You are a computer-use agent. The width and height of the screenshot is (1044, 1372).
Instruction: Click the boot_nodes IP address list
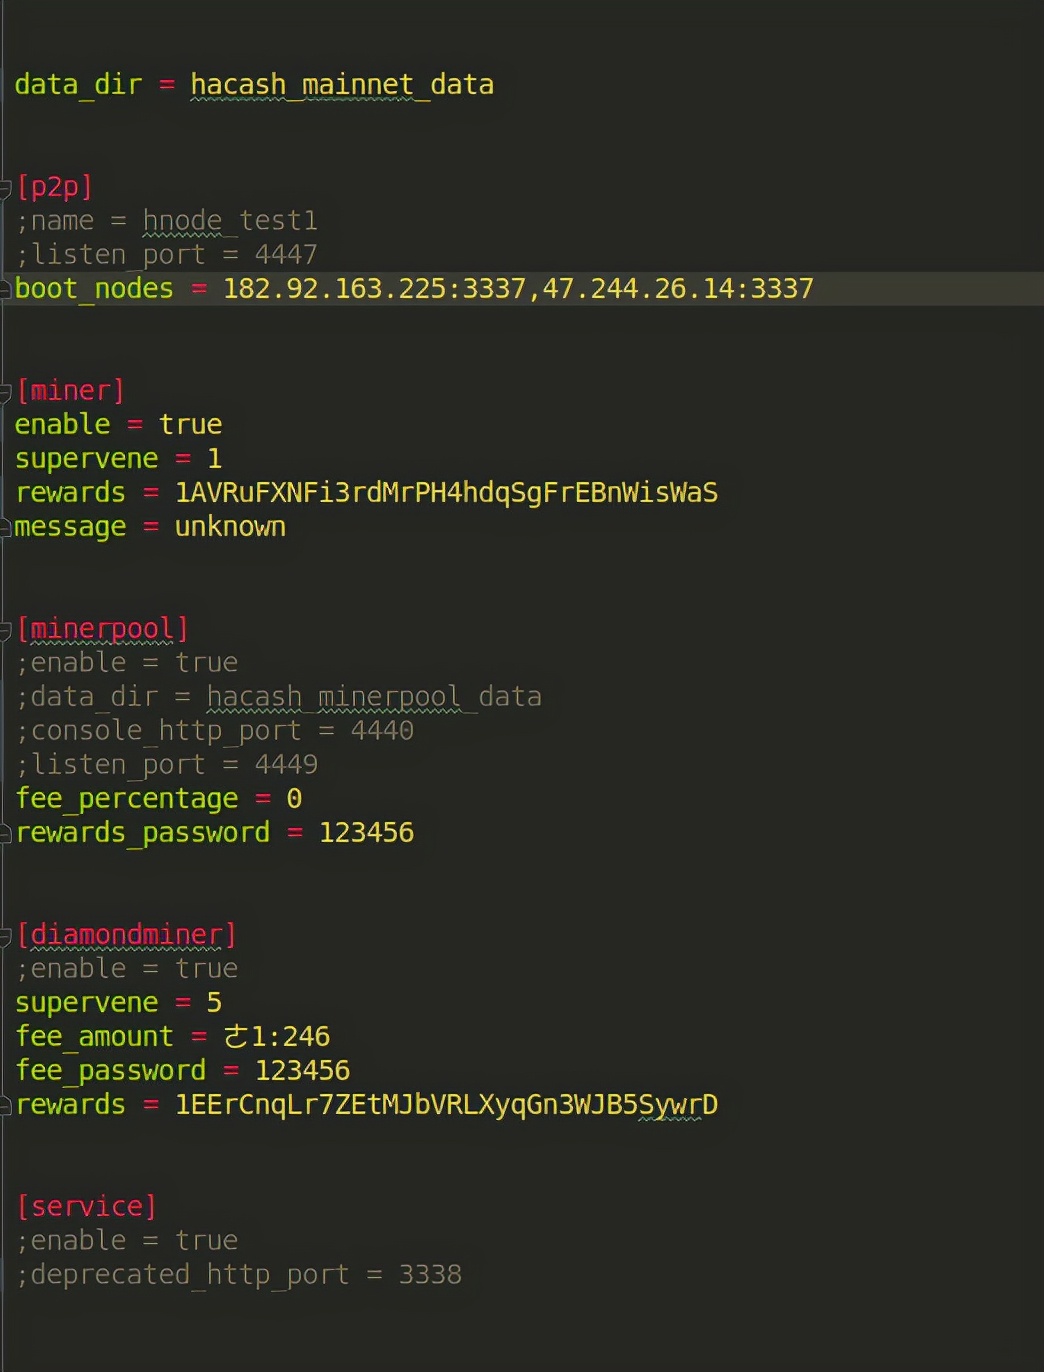(x=517, y=289)
